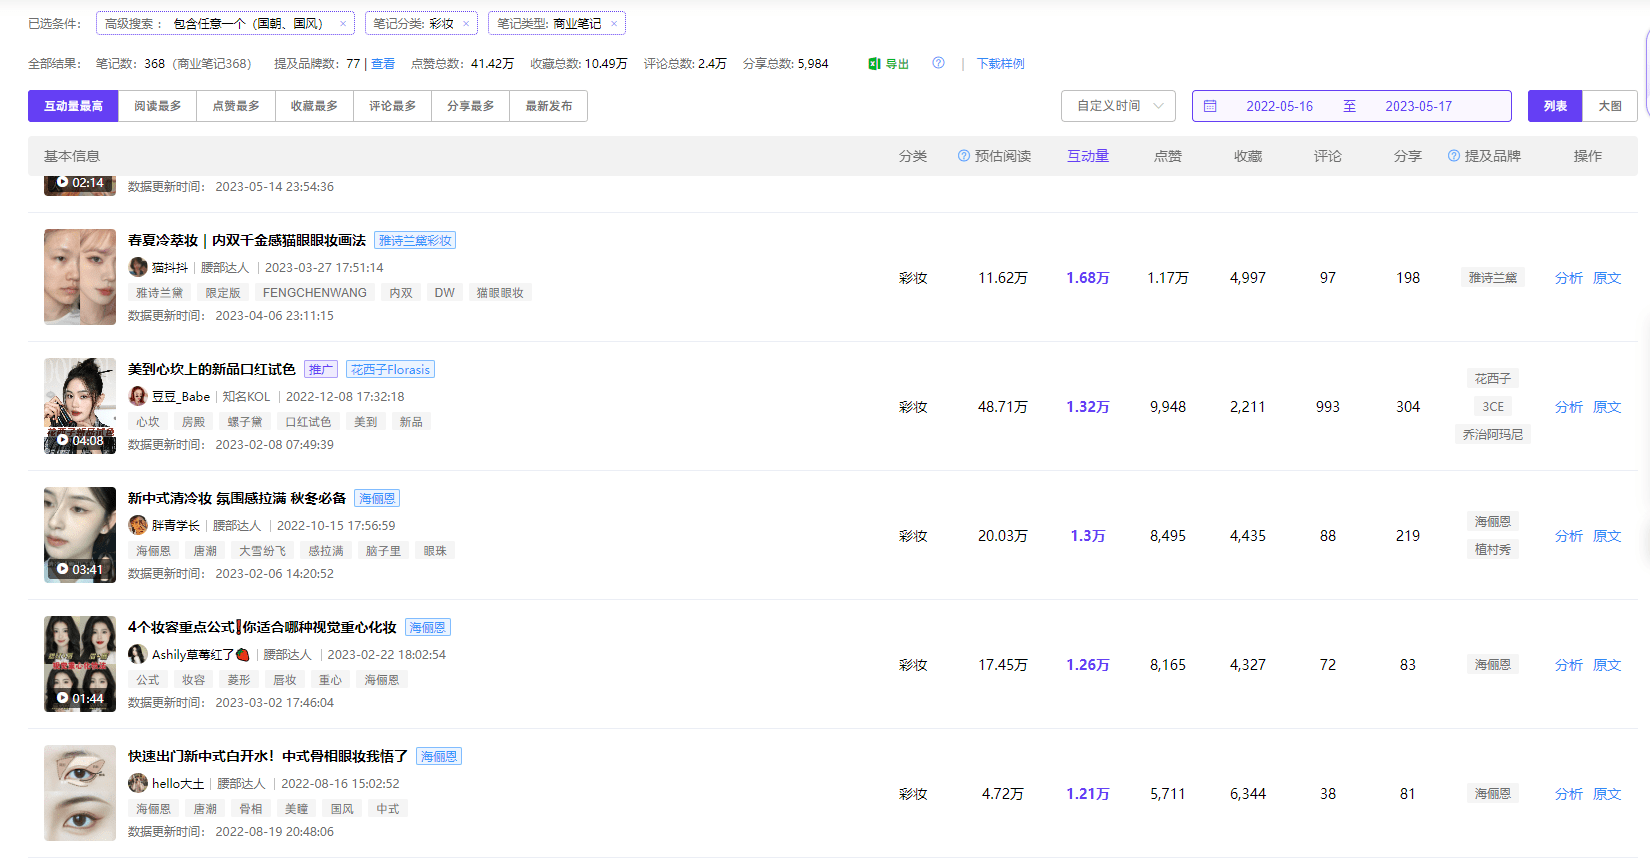Select the 阅读最多 sort tab
This screenshot has width=1650, height=861.
[x=157, y=106]
